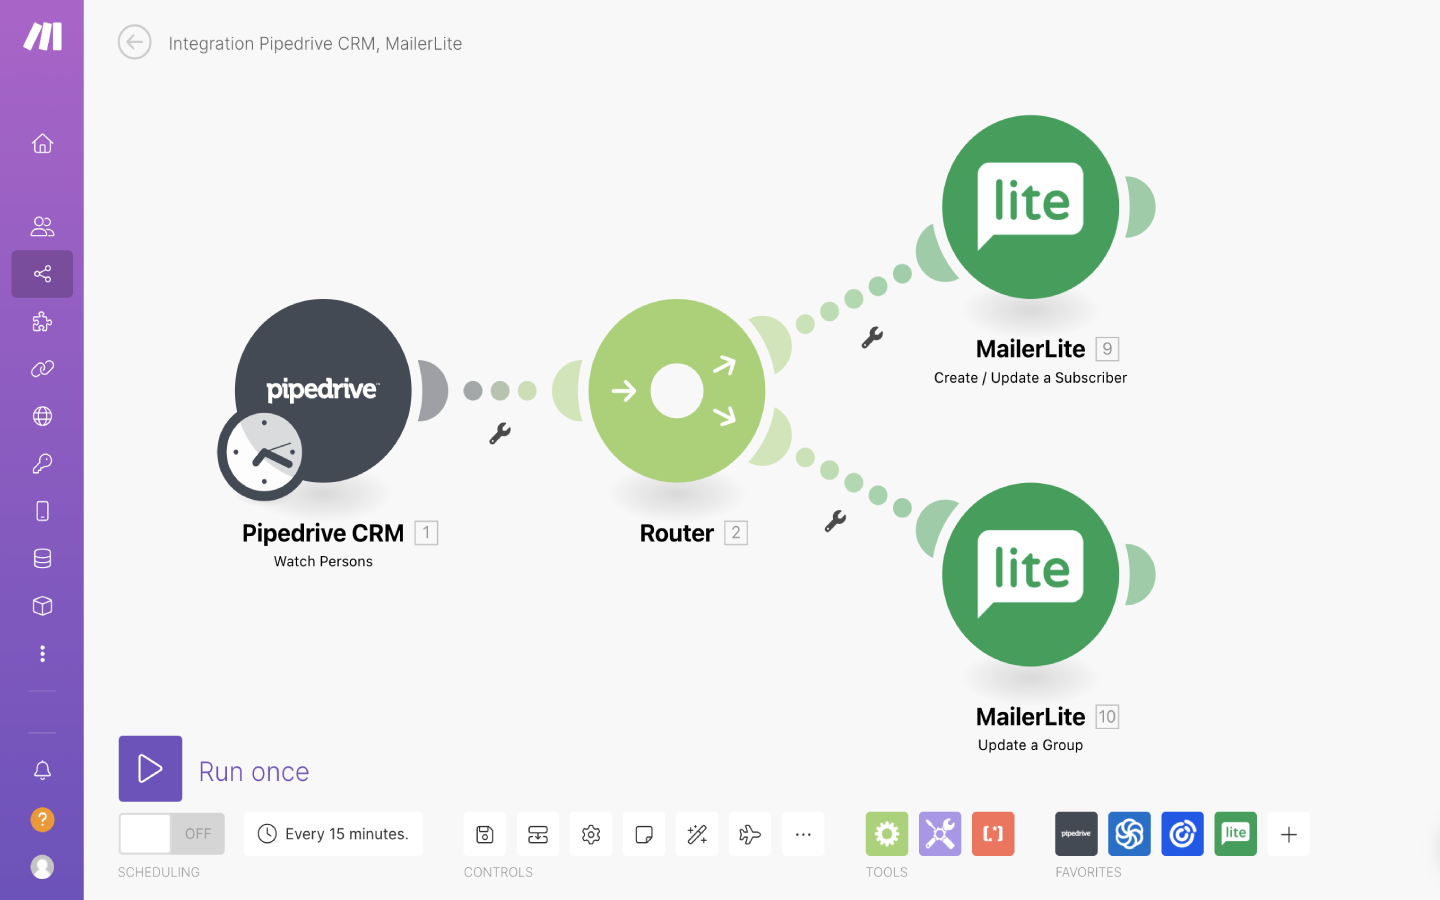Image resolution: width=1440 pixels, height=900 pixels.
Task: Open the Webhooks section in the sidebar
Action: point(42,416)
